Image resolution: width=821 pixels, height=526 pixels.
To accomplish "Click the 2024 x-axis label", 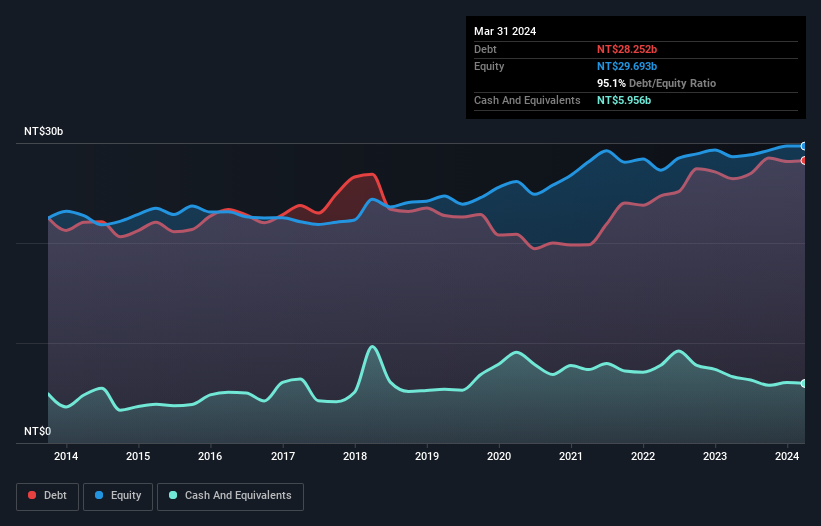I will click(787, 456).
